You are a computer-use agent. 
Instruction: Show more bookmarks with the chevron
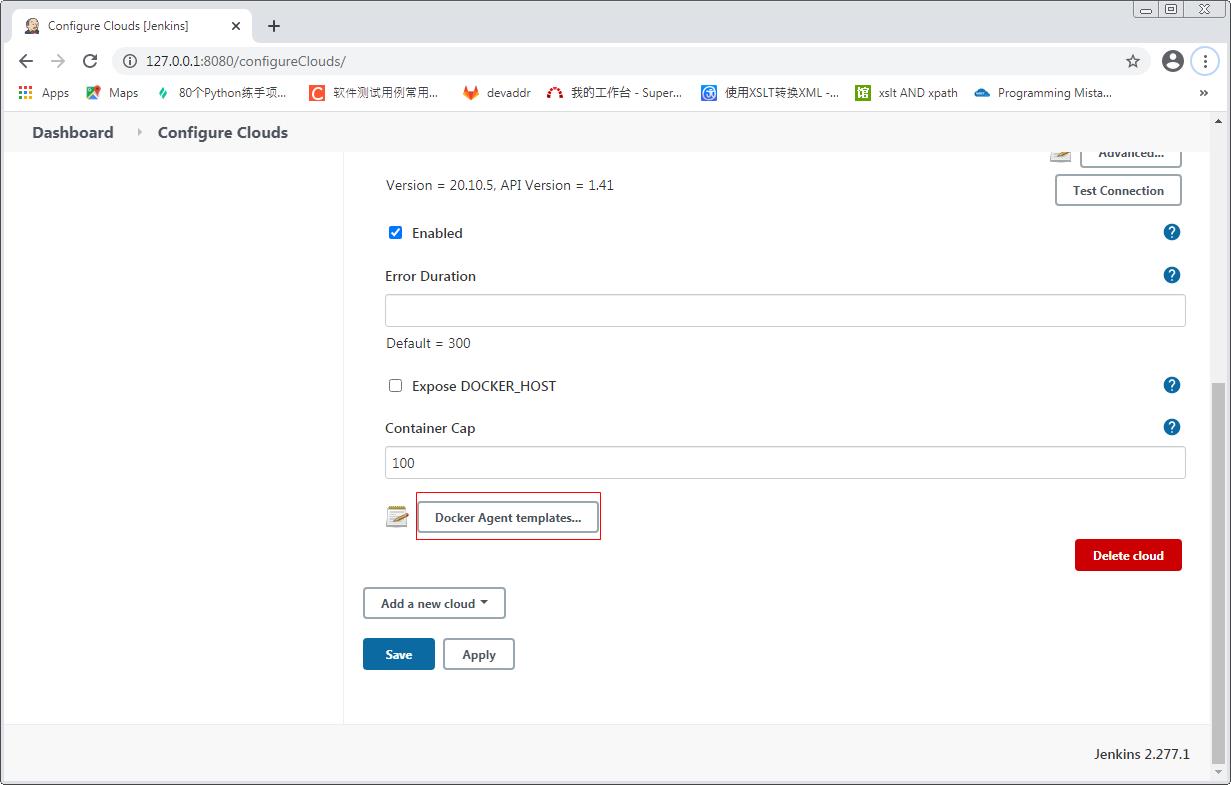1203,93
